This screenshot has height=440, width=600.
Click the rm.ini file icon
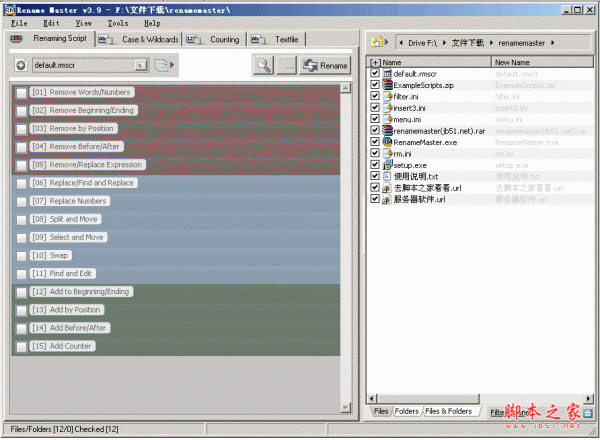[x=388, y=153]
